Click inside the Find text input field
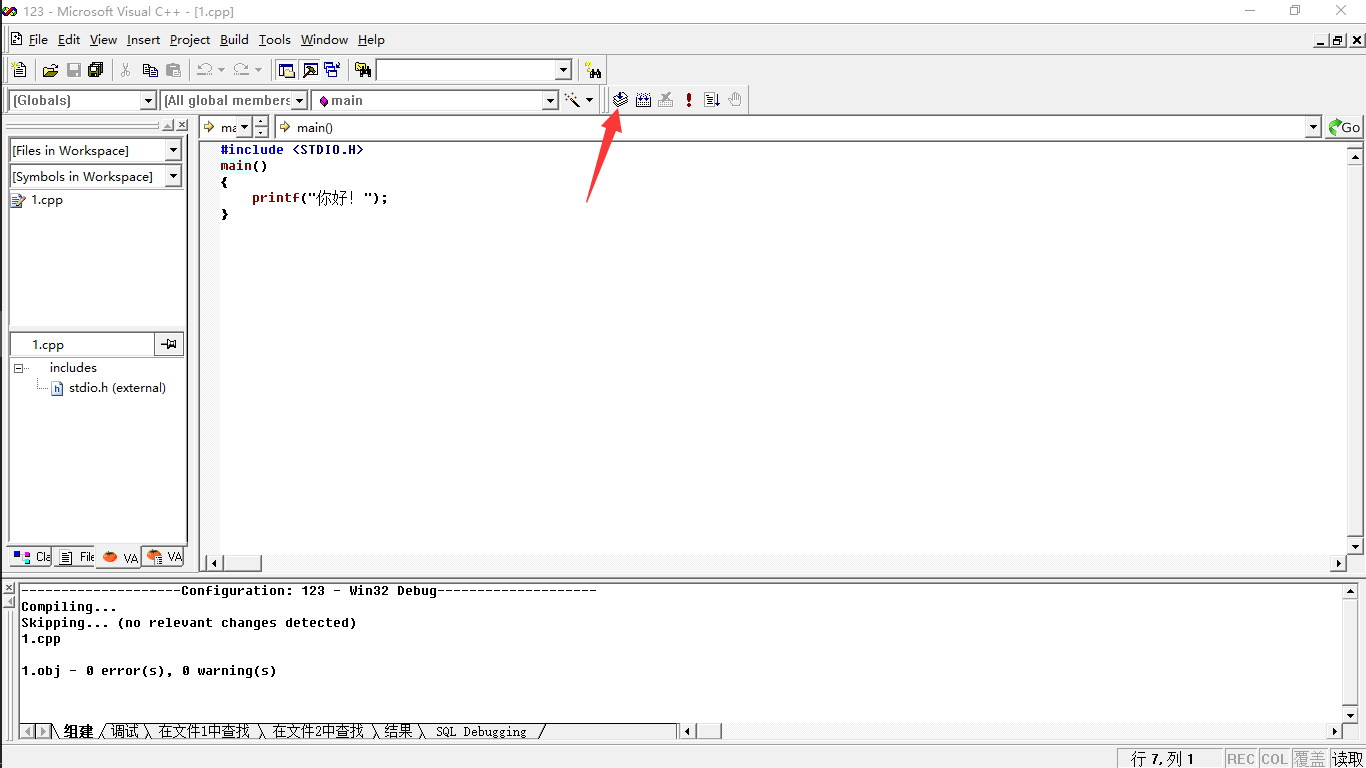Screen dimensions: 1366x768 coord(465,70)
